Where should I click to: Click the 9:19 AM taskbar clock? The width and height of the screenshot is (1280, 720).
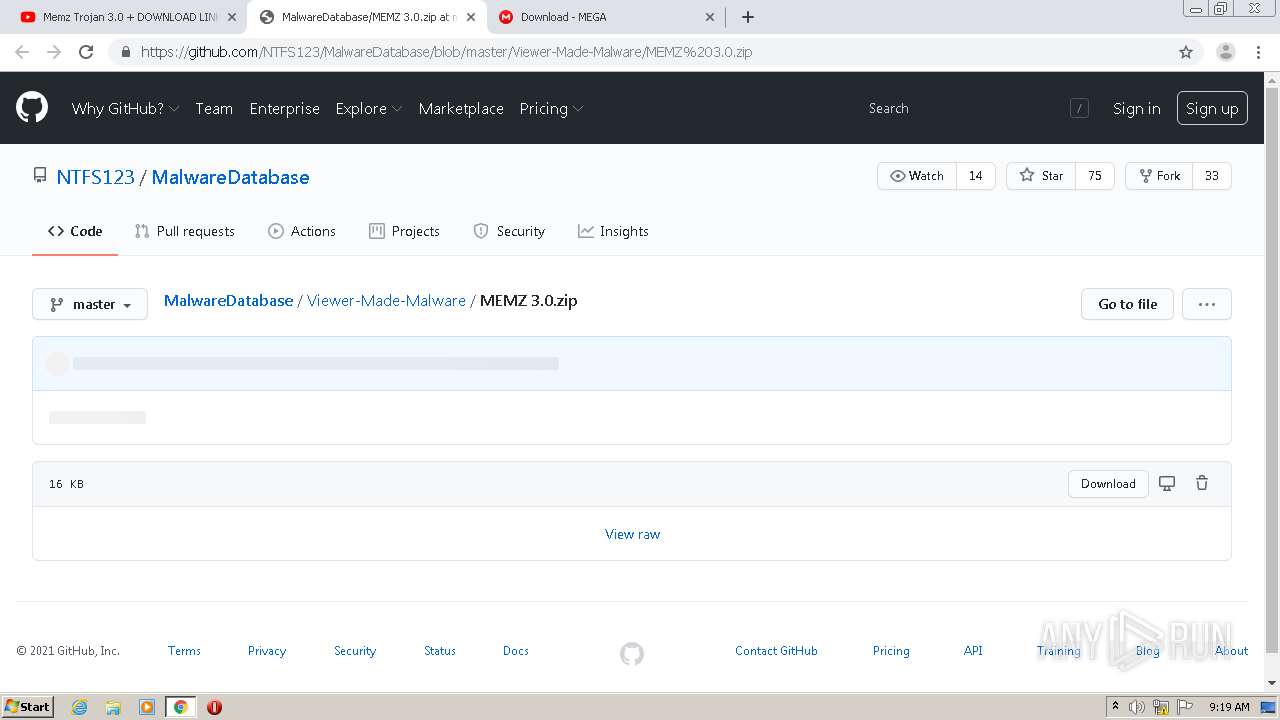pyautogui.click(x=1229, y=707)
